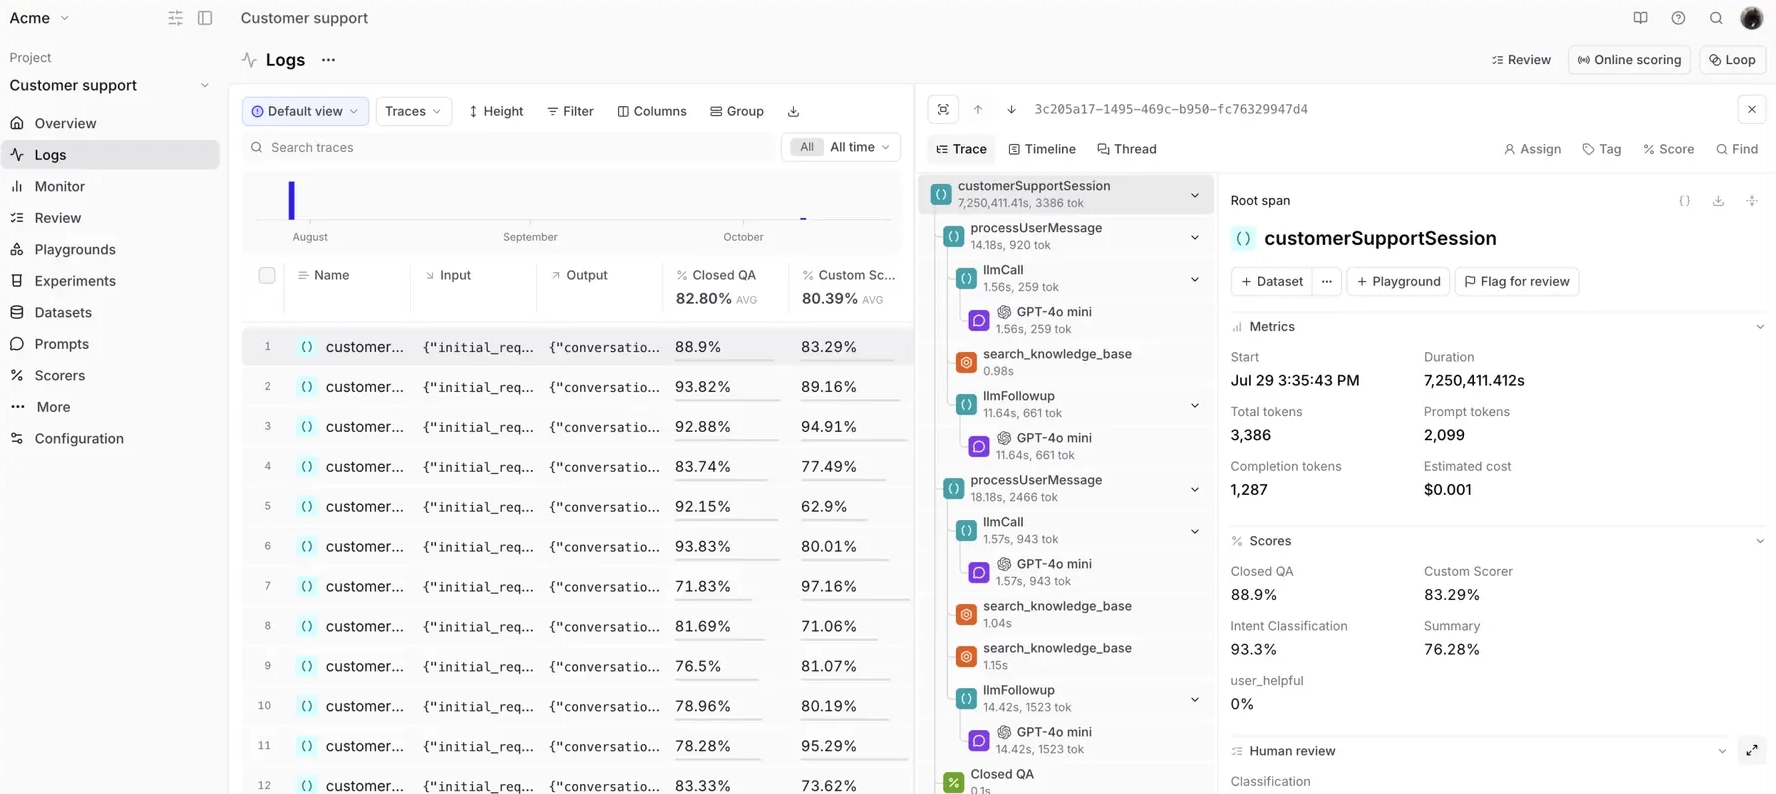Open the Default view dropdown
1776x794 pixels.
(305, 111)
